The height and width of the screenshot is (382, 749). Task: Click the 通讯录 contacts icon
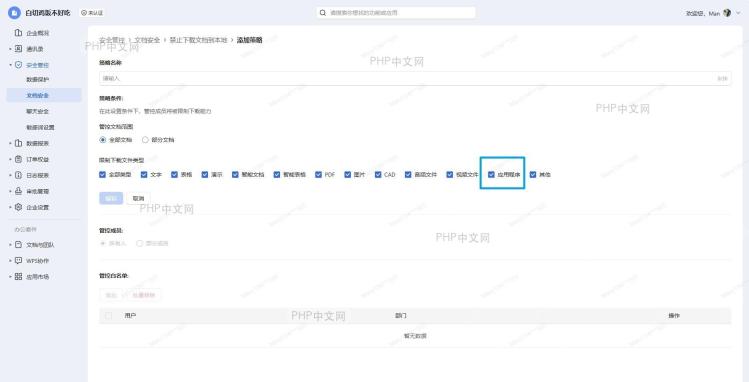(x=18, y=49)
